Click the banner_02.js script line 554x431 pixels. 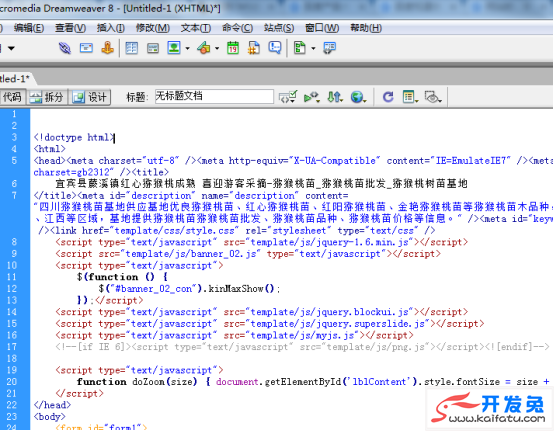[x=248, y=254]
